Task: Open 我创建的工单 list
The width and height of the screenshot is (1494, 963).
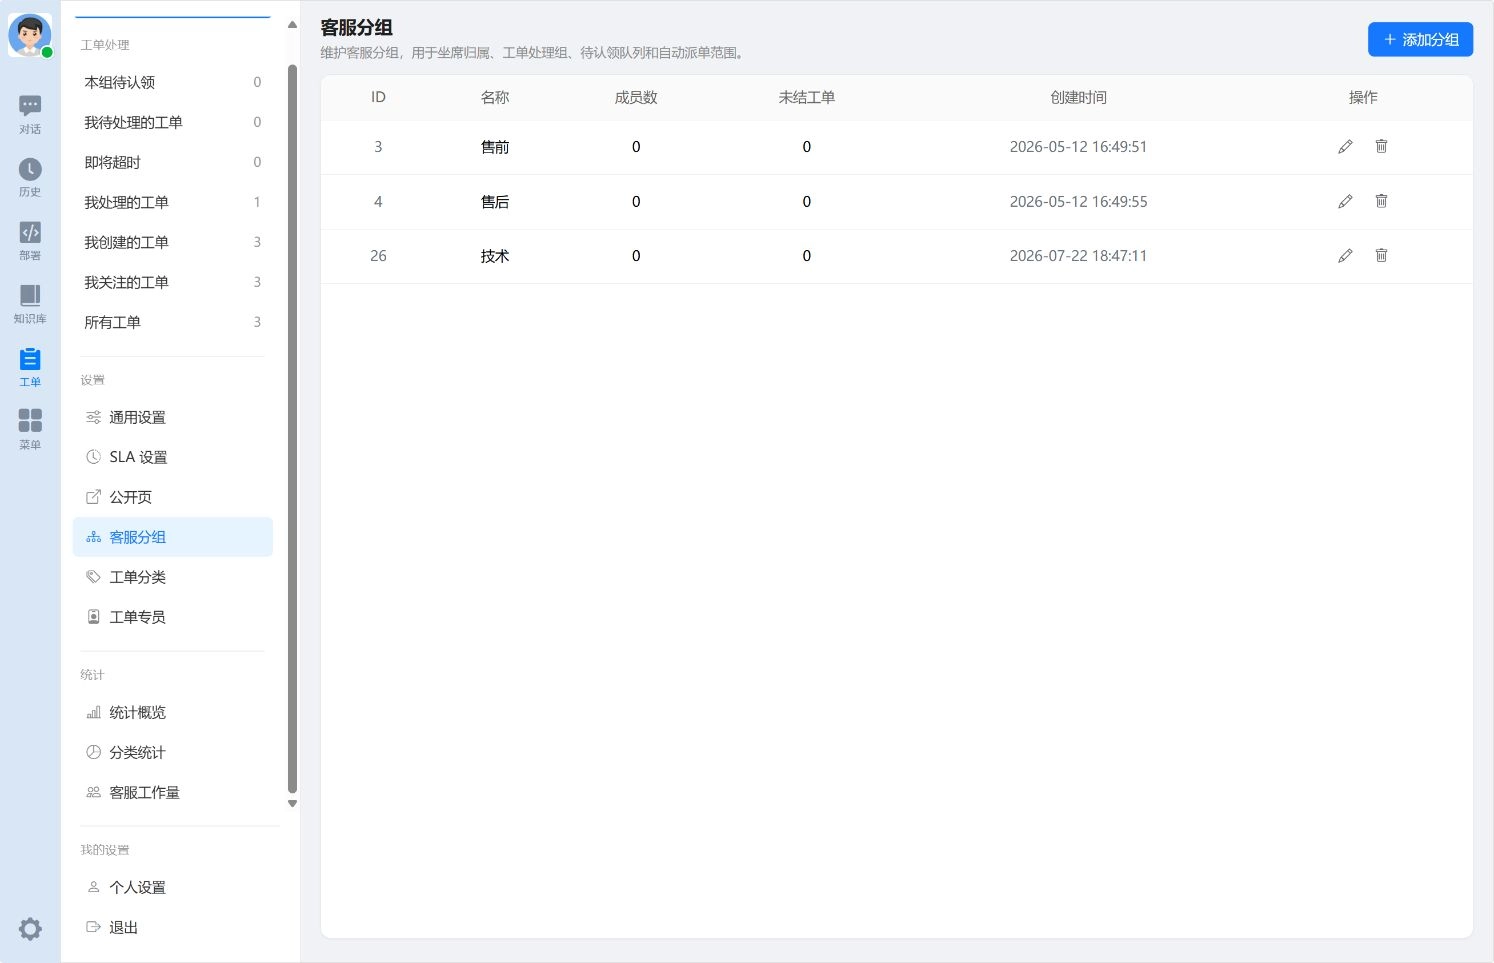Action: (172, 242)
